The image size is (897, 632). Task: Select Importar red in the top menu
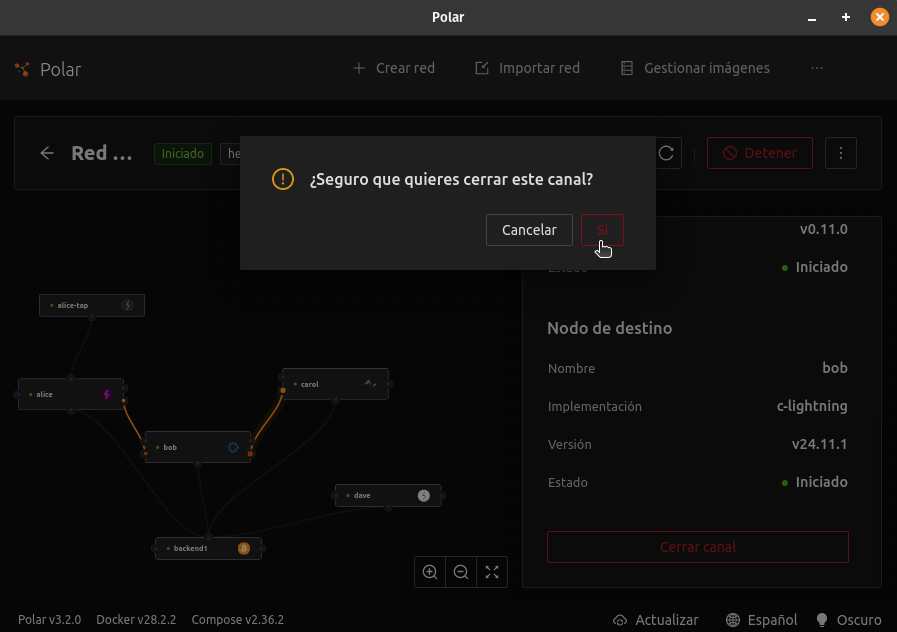(x=527, y=68)
